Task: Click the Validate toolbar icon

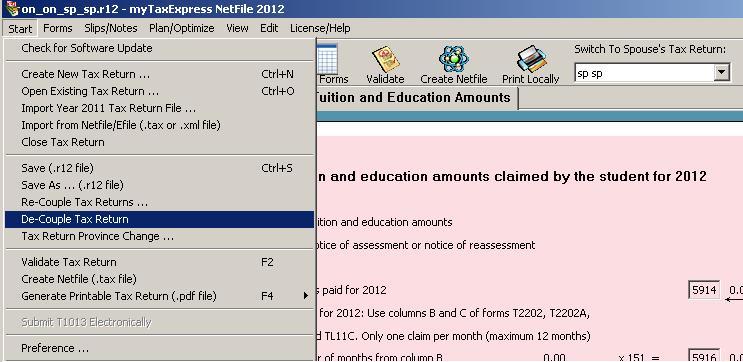Action: tap(385, 59)
